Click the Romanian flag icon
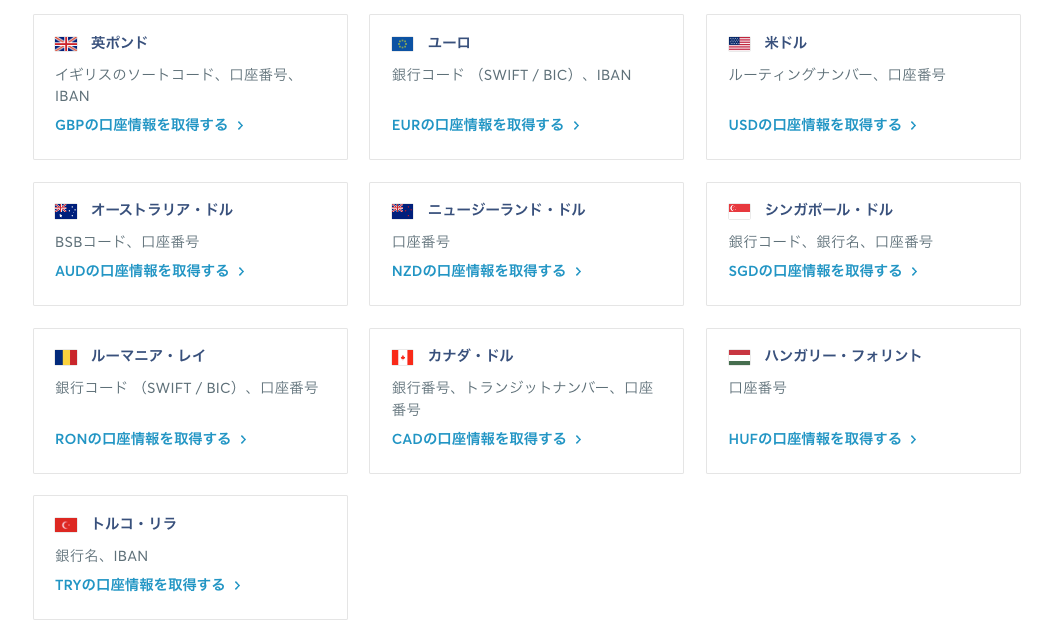The image size is (1049, 637). pos(66,357)
